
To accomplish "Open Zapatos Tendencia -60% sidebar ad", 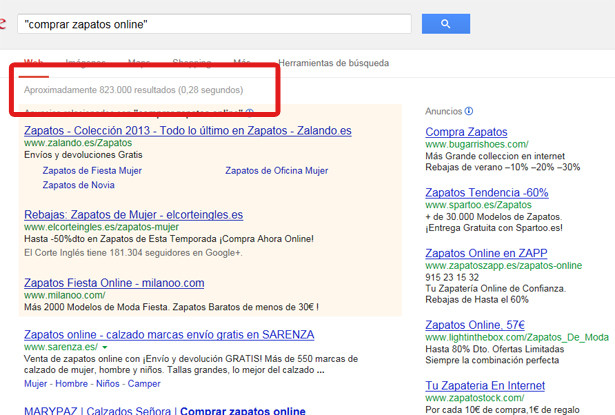I will (x=487, y=193).
